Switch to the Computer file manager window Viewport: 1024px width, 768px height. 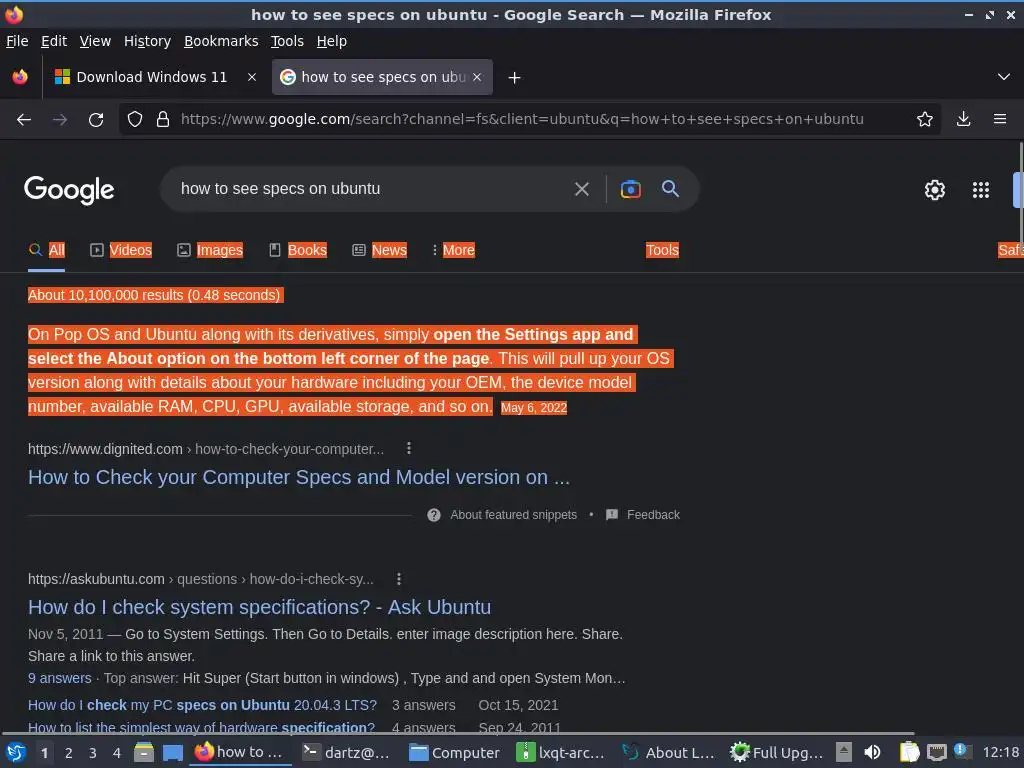pos(455,753)
